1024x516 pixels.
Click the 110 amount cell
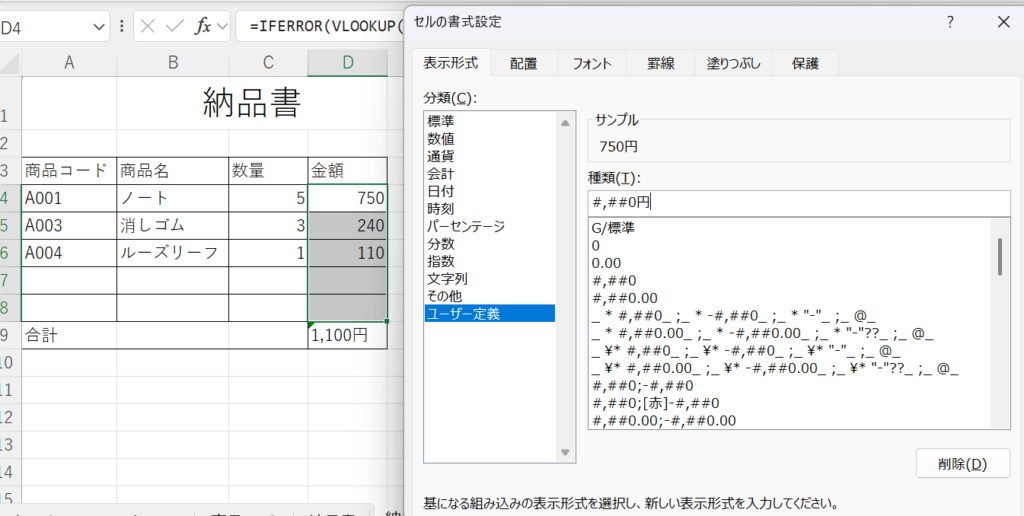tap(347, 253)
